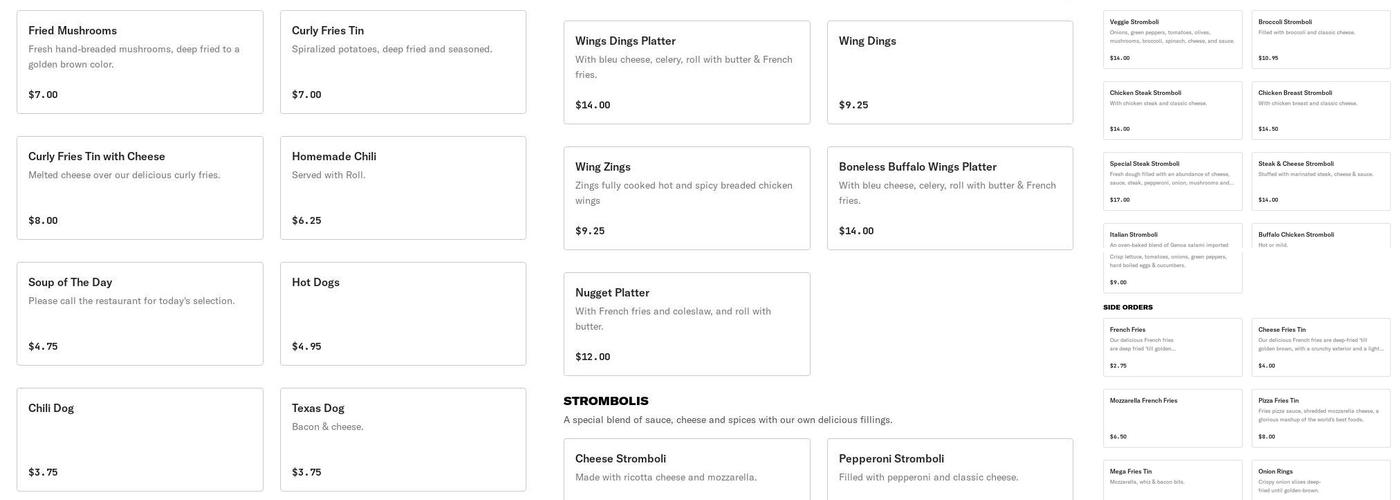
Task: Open the Texas Dog menu card
Action: 403,439
